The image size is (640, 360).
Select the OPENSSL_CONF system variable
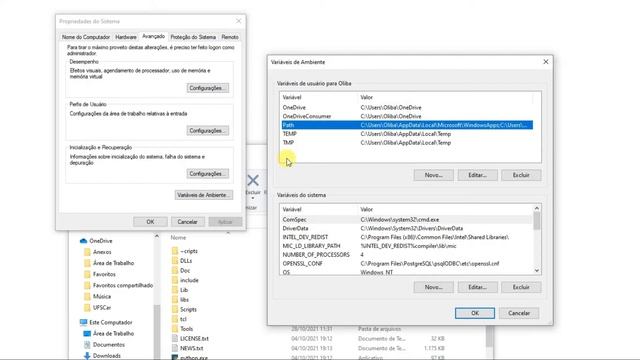(x=407, y=264)
